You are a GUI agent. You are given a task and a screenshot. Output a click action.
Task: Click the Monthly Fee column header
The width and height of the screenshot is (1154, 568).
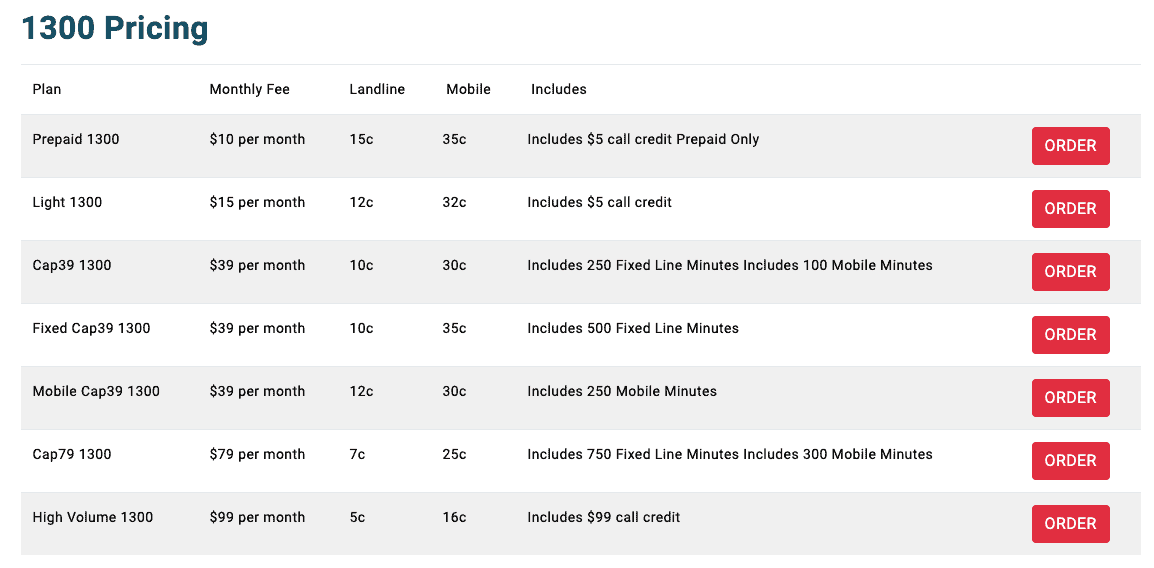click(249, 89)
